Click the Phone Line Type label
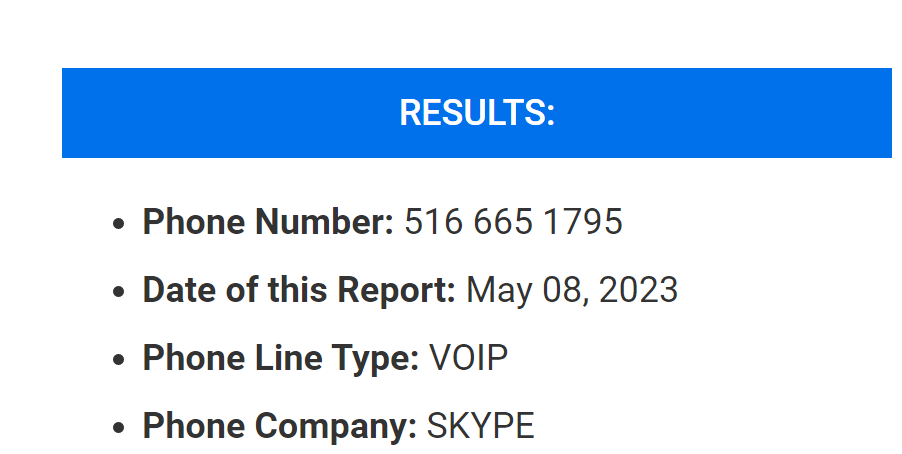The height and width of the screenshot is (454, 902). click(281, 358)
